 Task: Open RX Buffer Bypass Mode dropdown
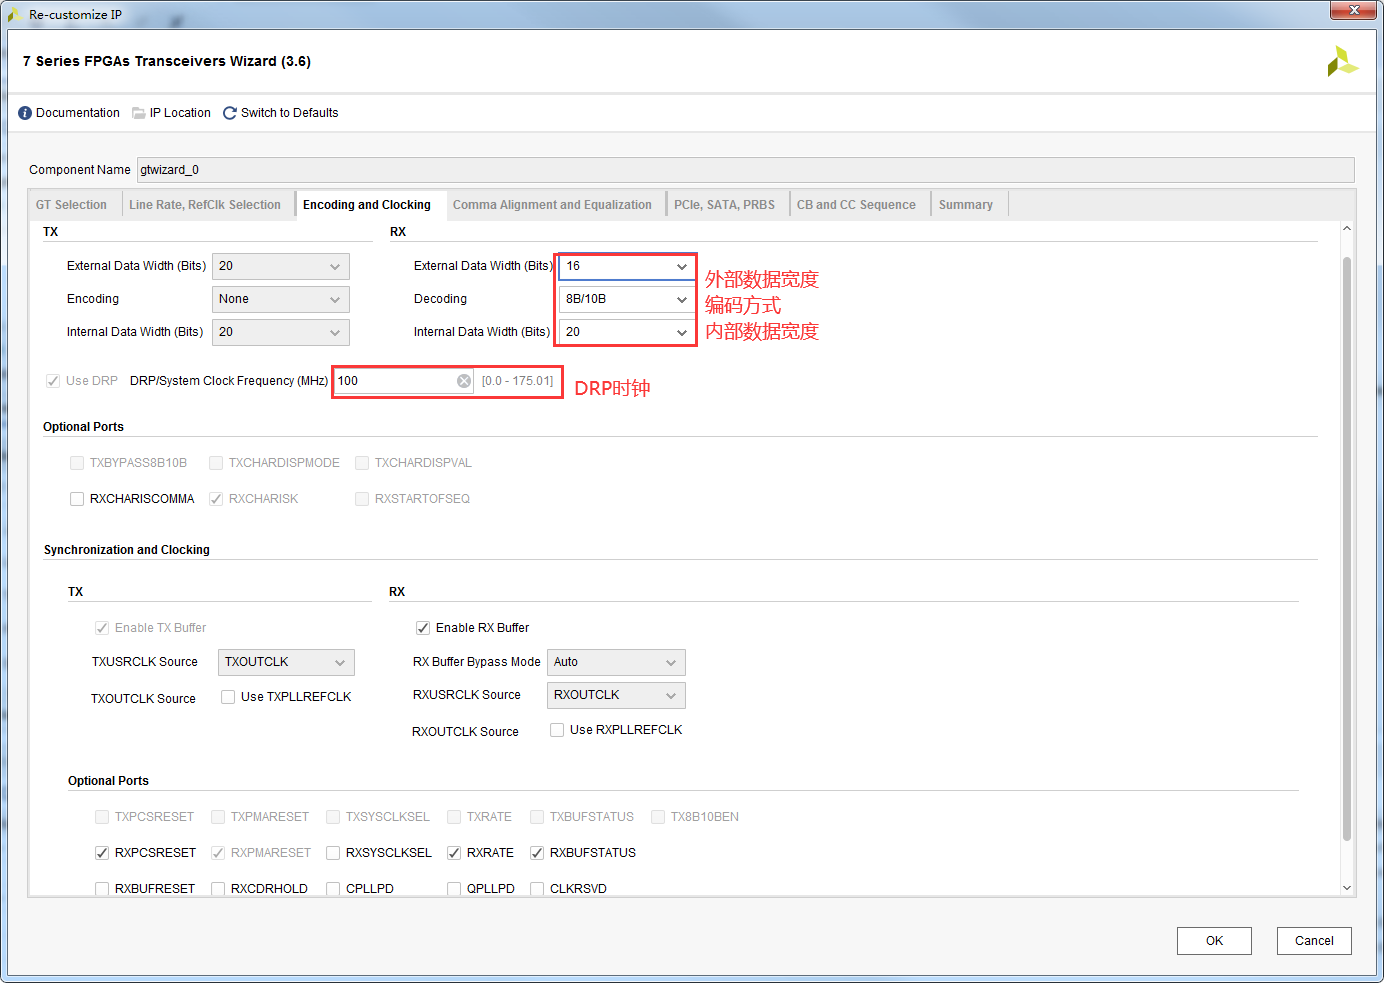coord(616,662)
